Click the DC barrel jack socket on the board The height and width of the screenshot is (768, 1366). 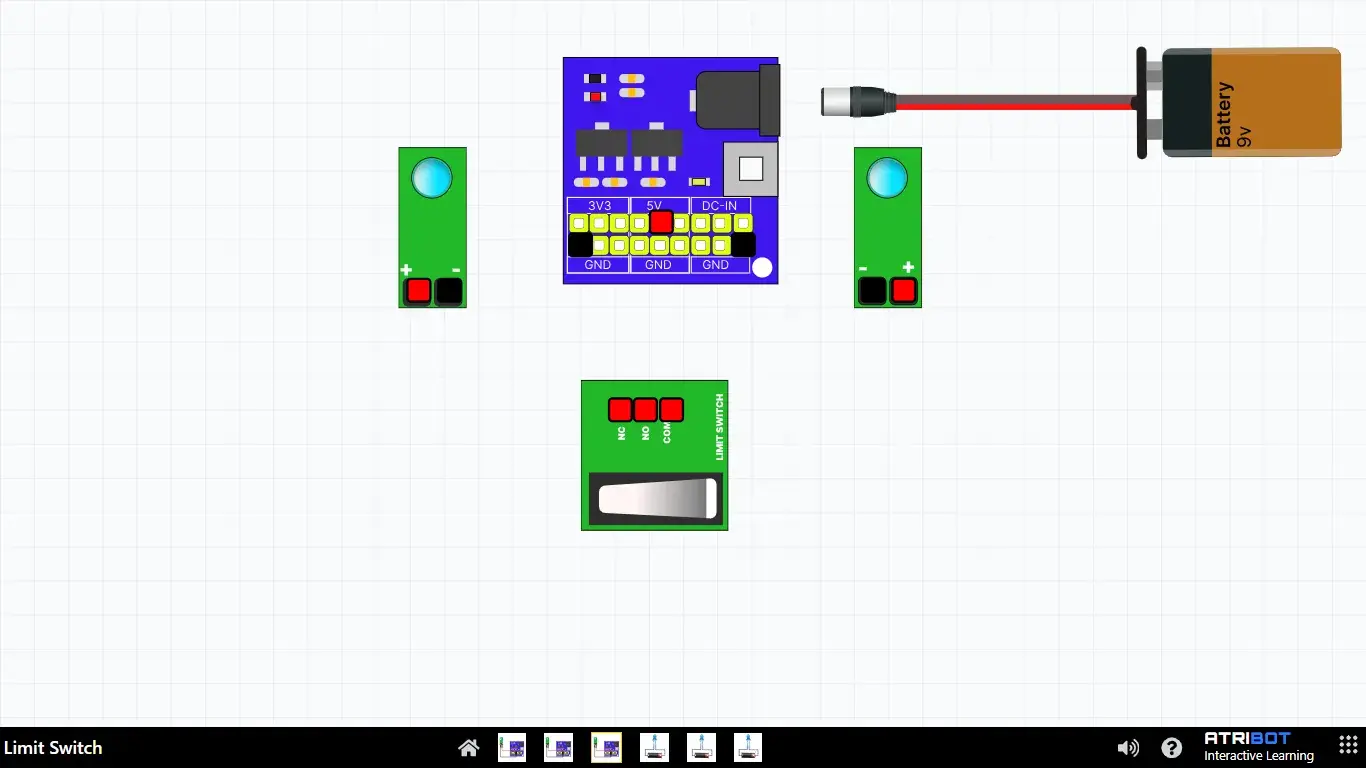pyautogui.click(x=737, y=100)
